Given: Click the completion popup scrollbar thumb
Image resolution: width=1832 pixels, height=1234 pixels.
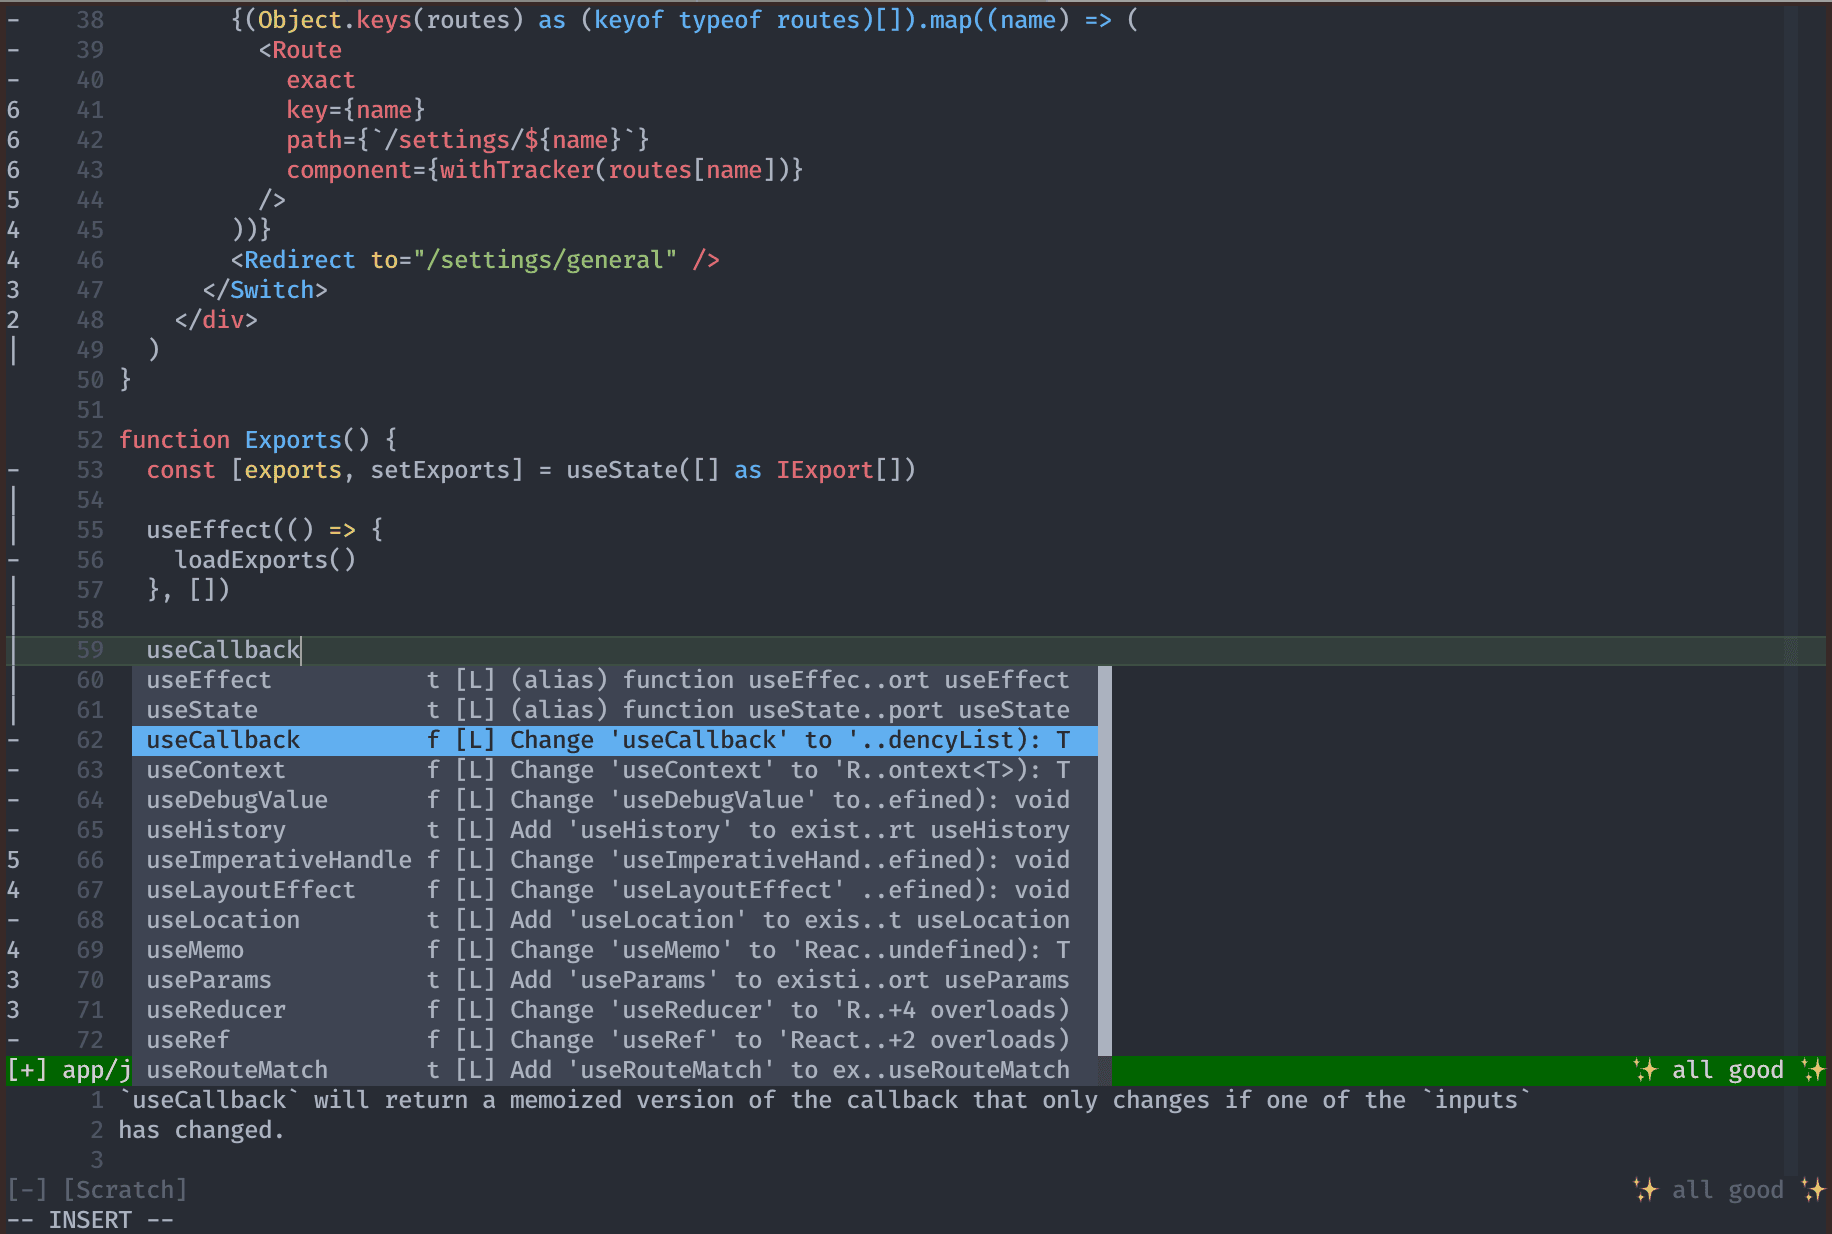Looking at the screenshot, I should point(1105,860).
